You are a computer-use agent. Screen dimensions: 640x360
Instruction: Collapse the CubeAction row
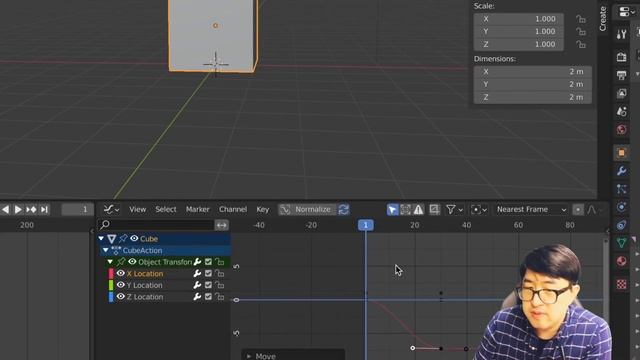106,250
